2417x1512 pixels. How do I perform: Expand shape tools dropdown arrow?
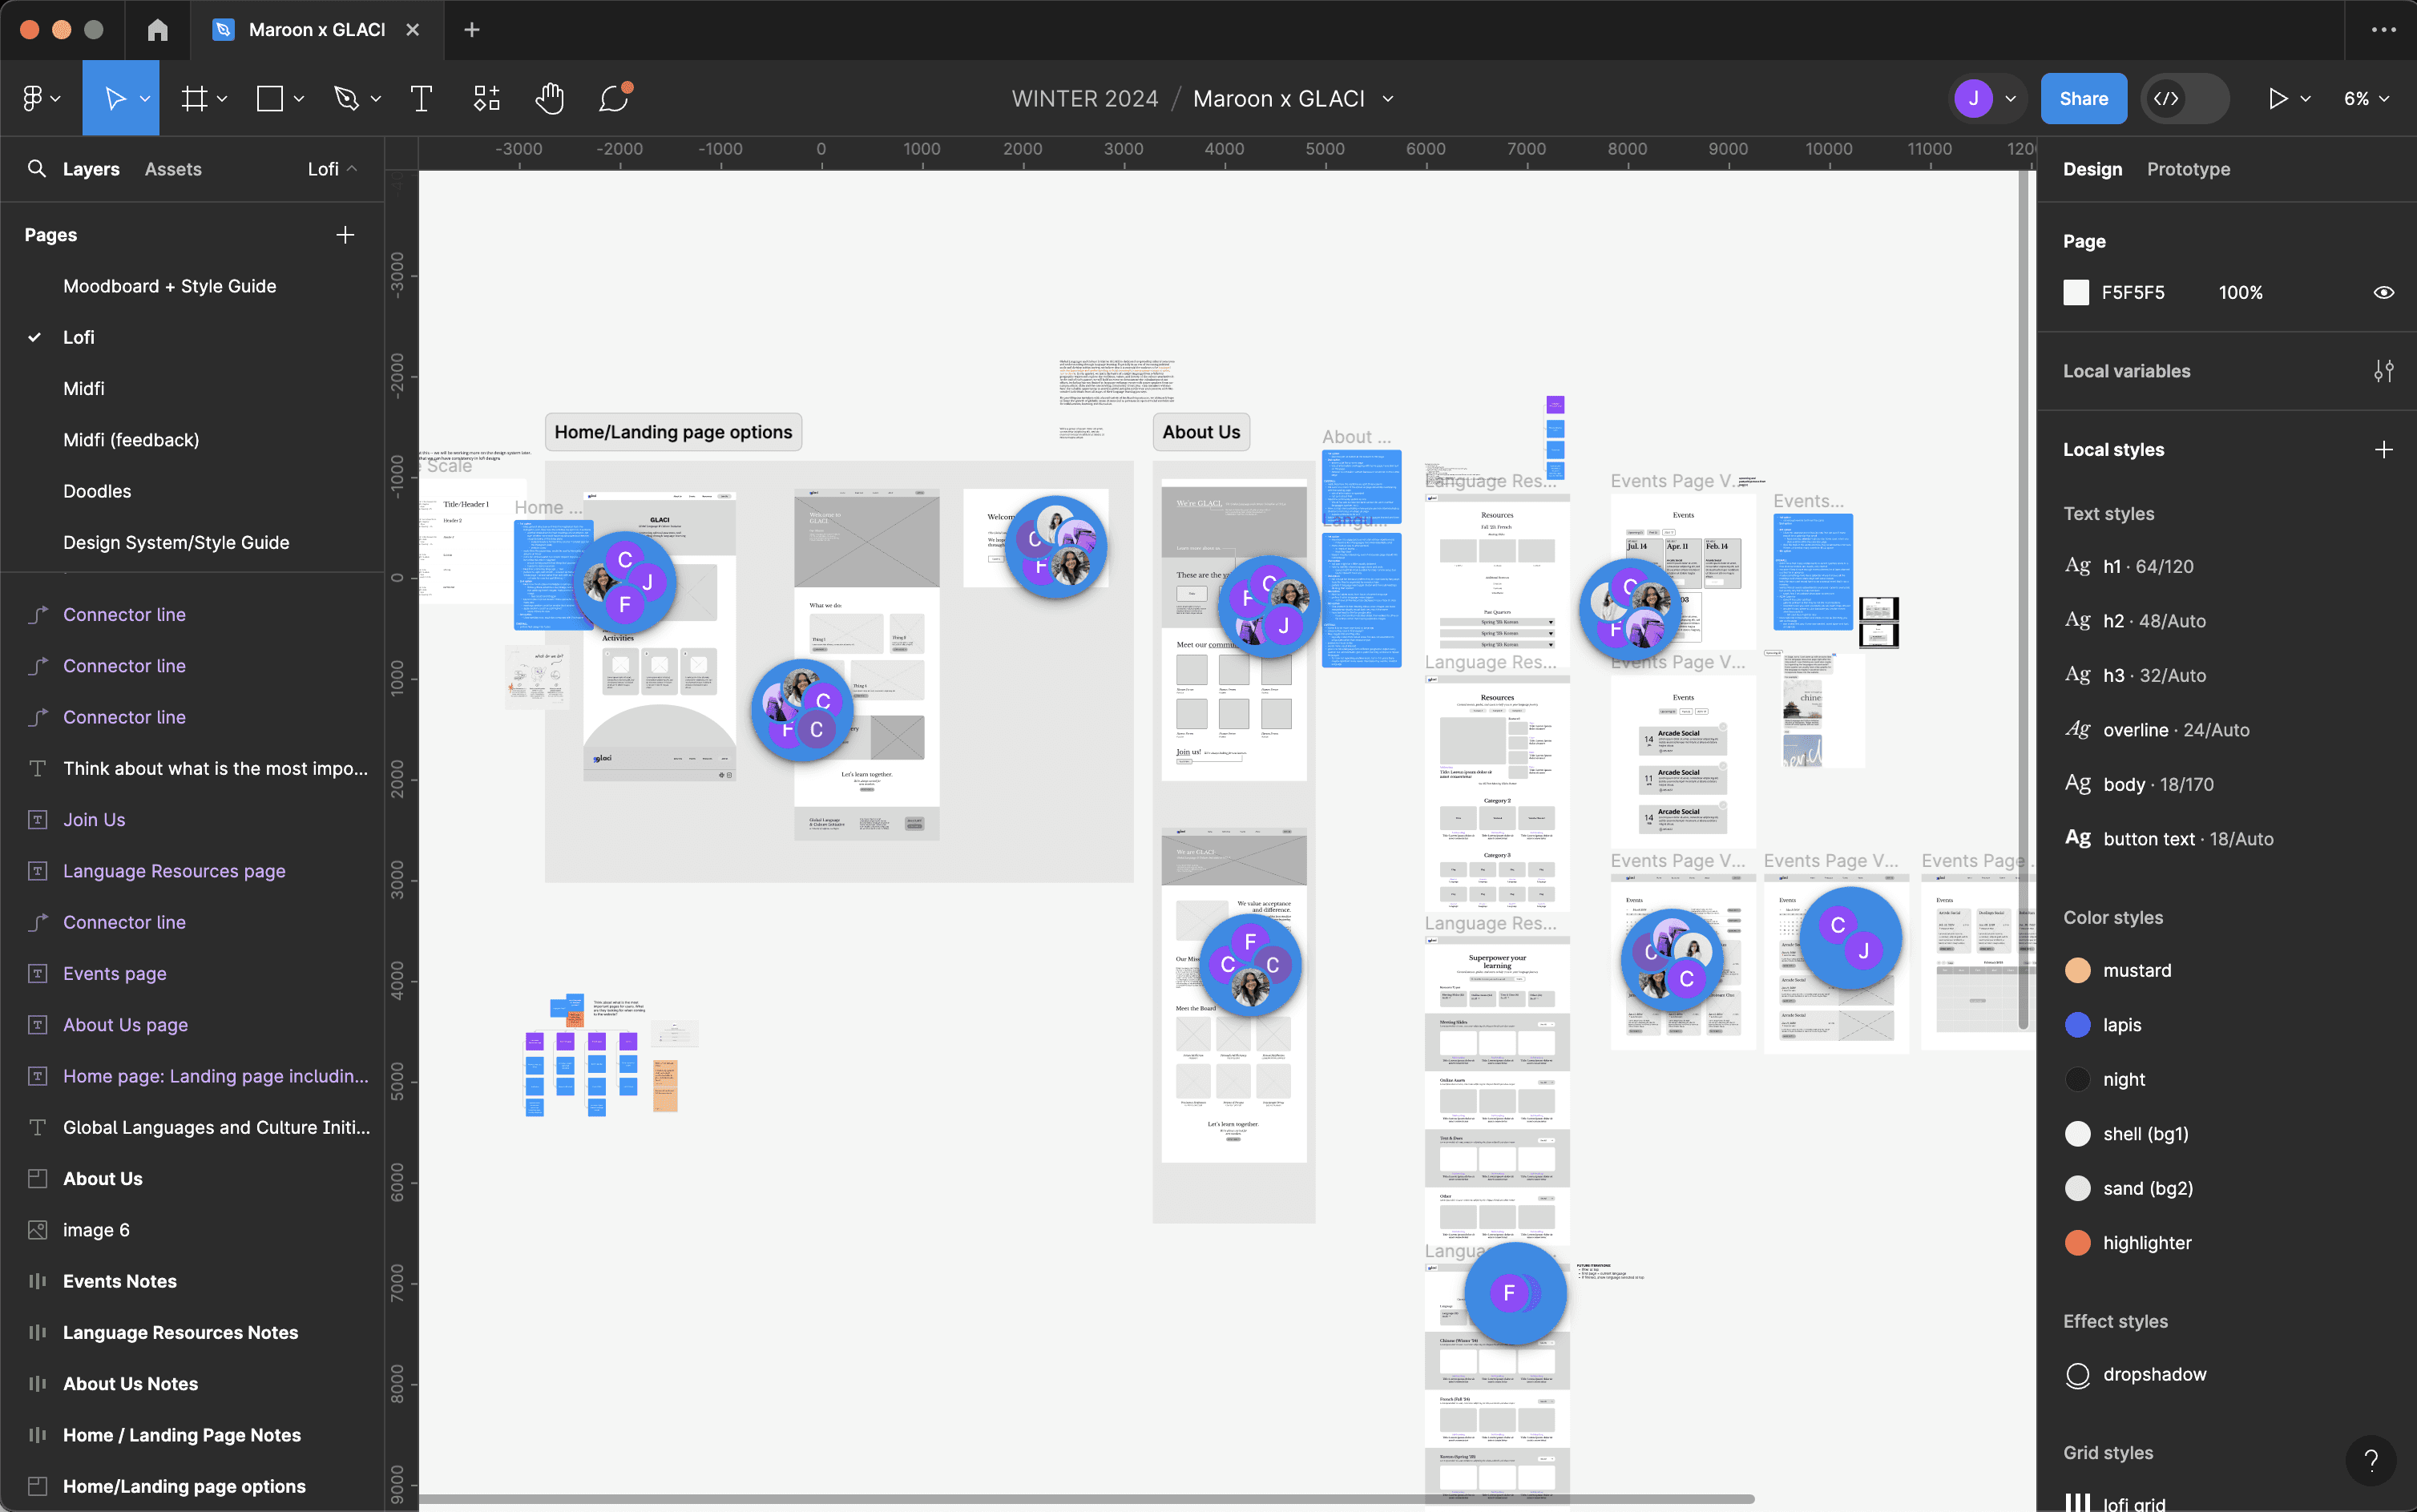pyautogui.click(x=298, y=98)
